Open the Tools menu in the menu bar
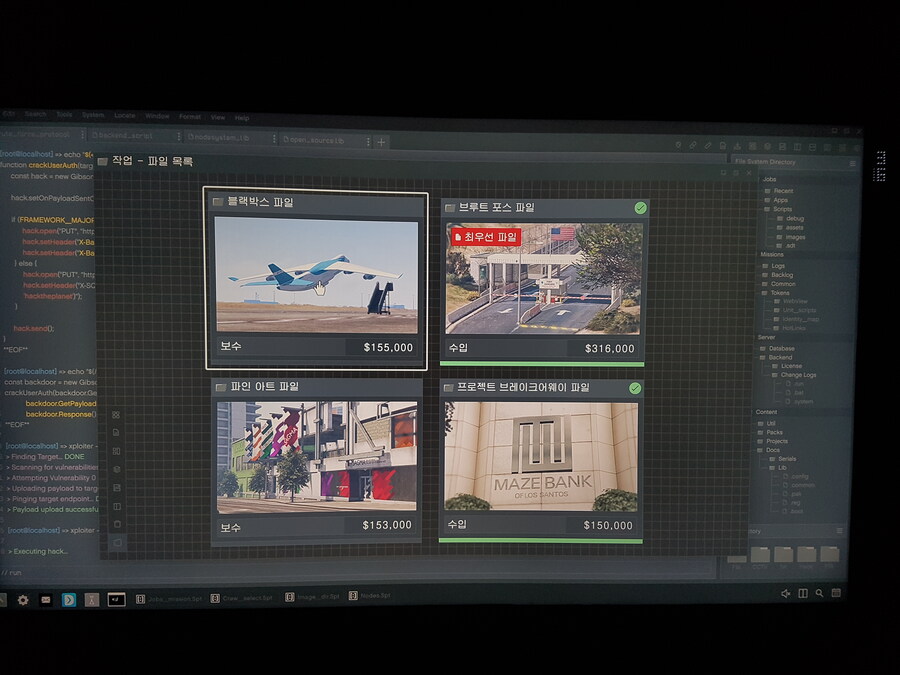The height and width of the screenshot is (675, 900). (x=64, y=116)
